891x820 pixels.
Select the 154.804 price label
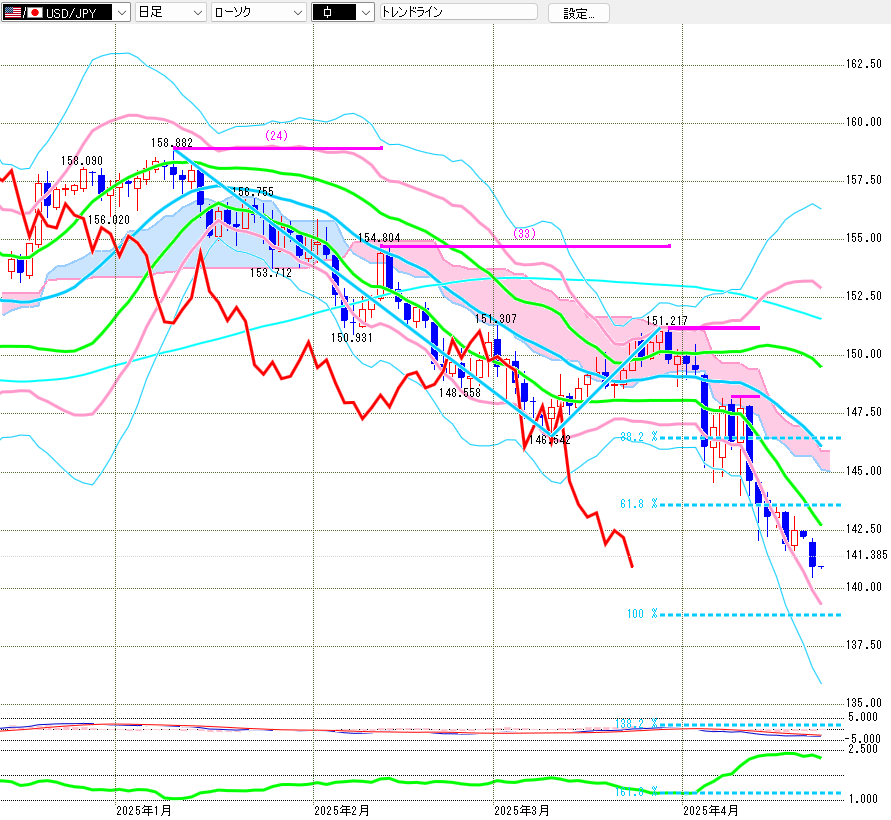coord(379,238)
